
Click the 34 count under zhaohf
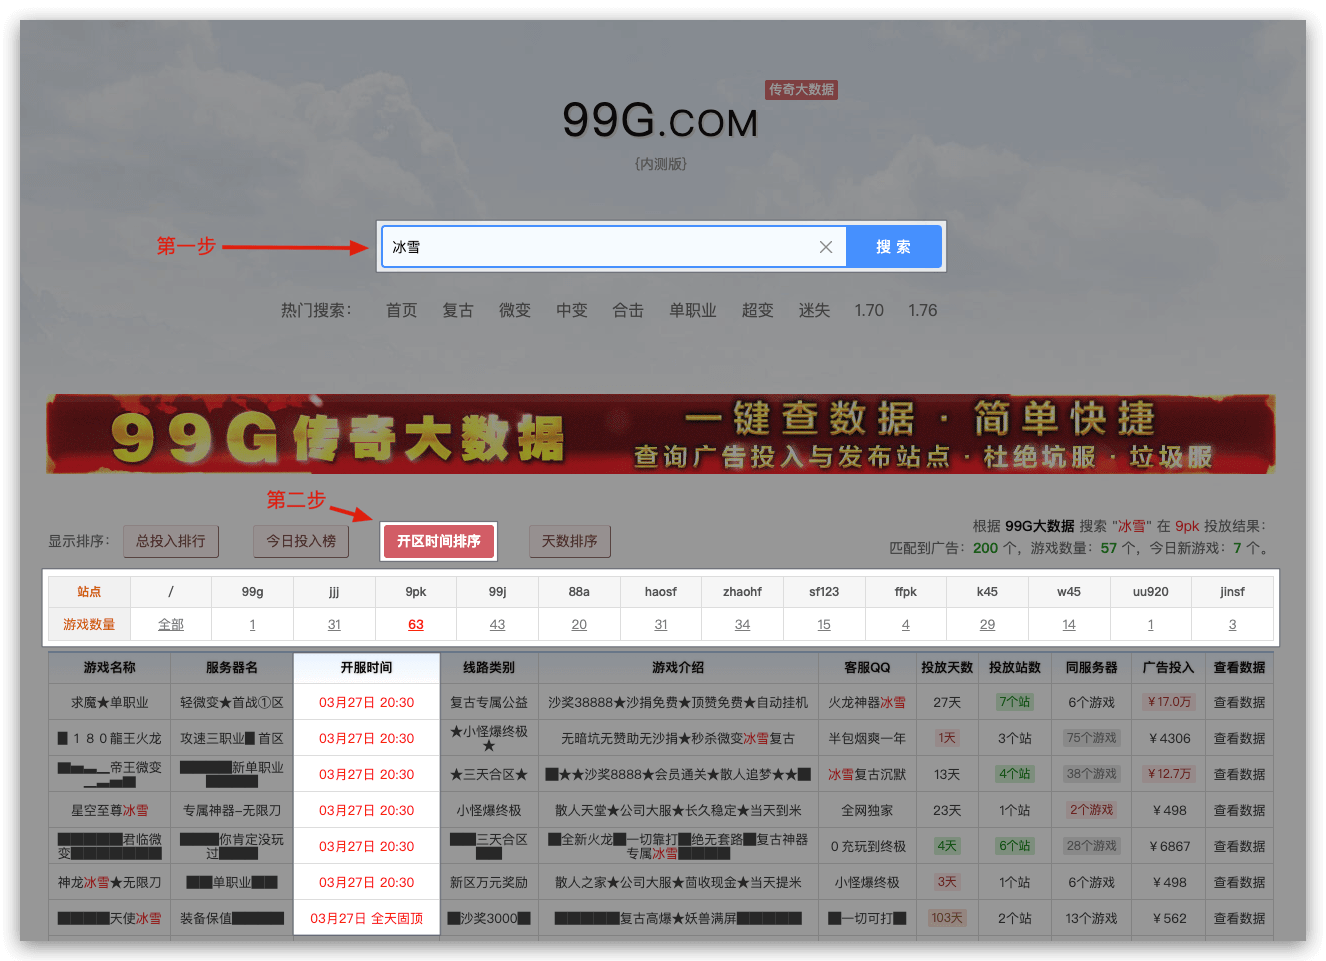(x=742, y=624)
